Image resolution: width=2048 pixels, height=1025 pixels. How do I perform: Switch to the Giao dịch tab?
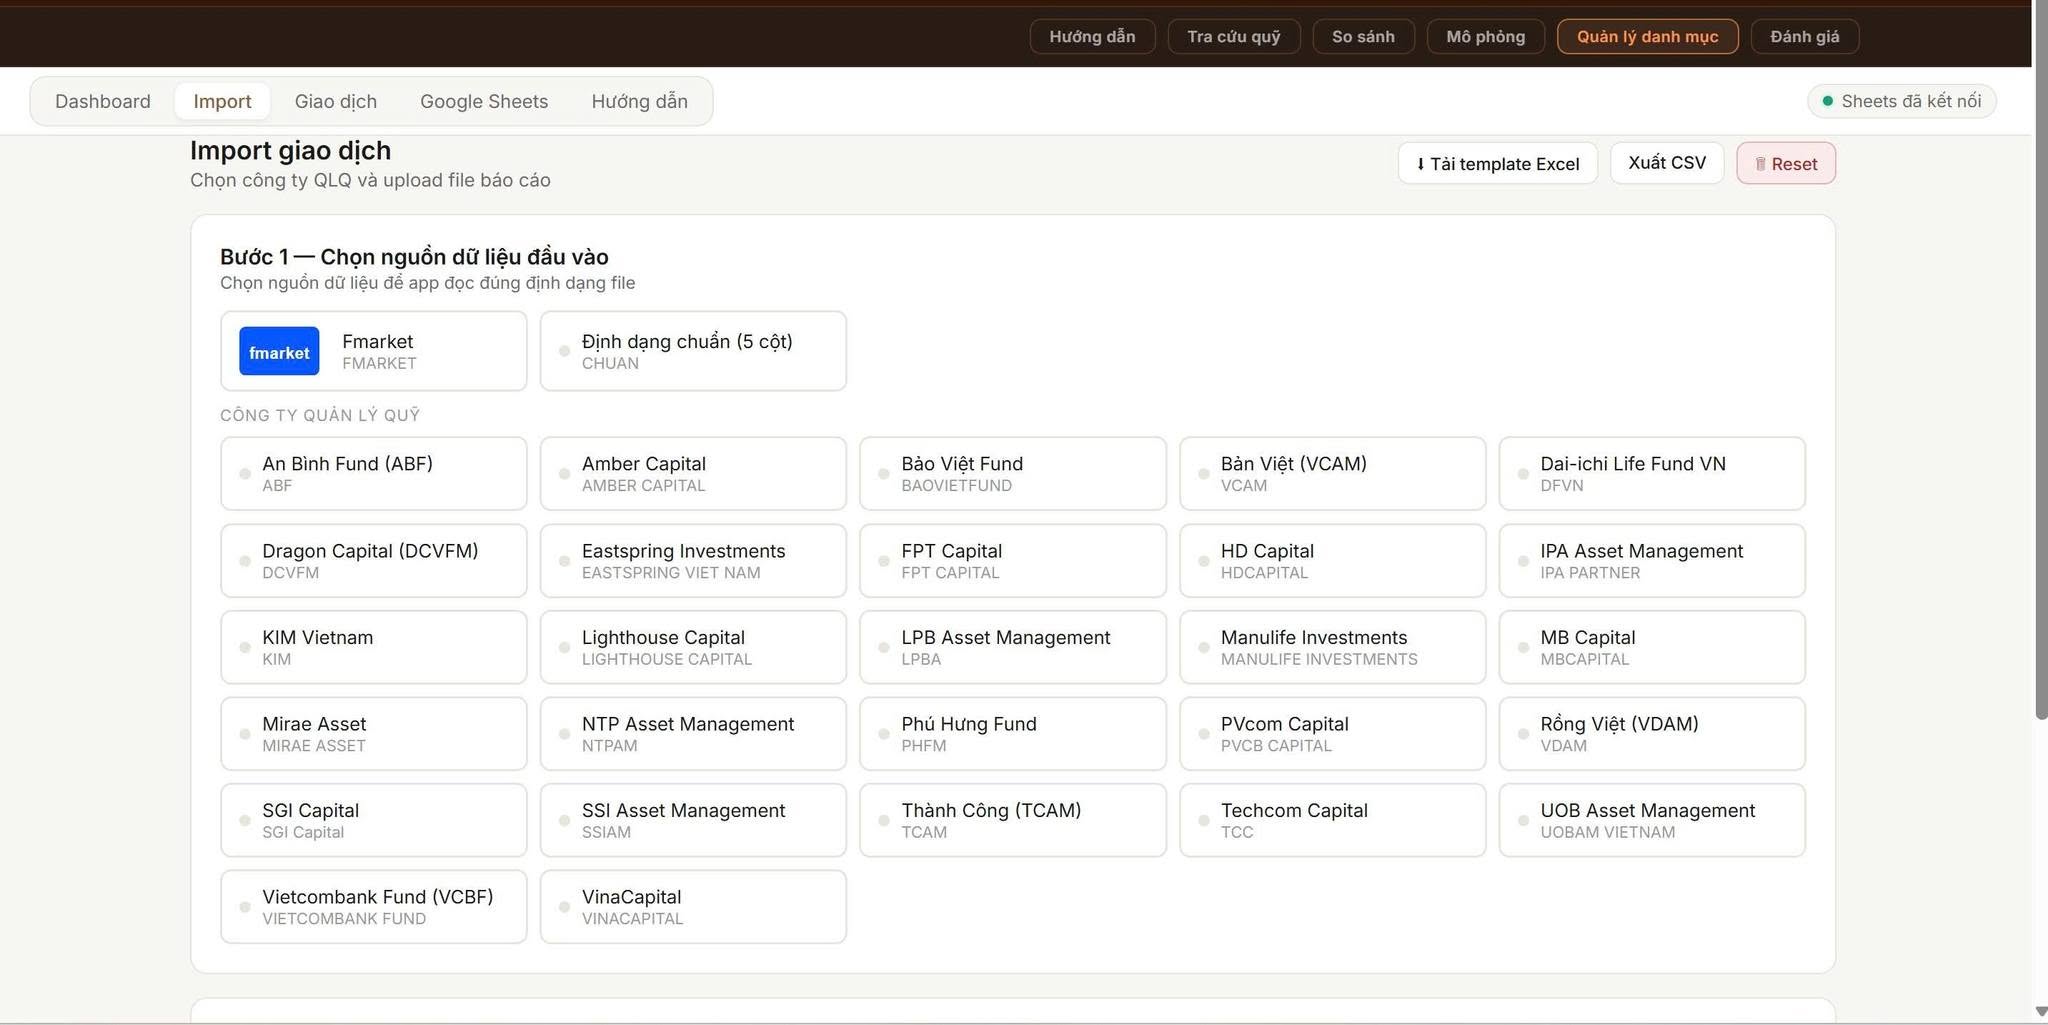click(x=336, y=101)
